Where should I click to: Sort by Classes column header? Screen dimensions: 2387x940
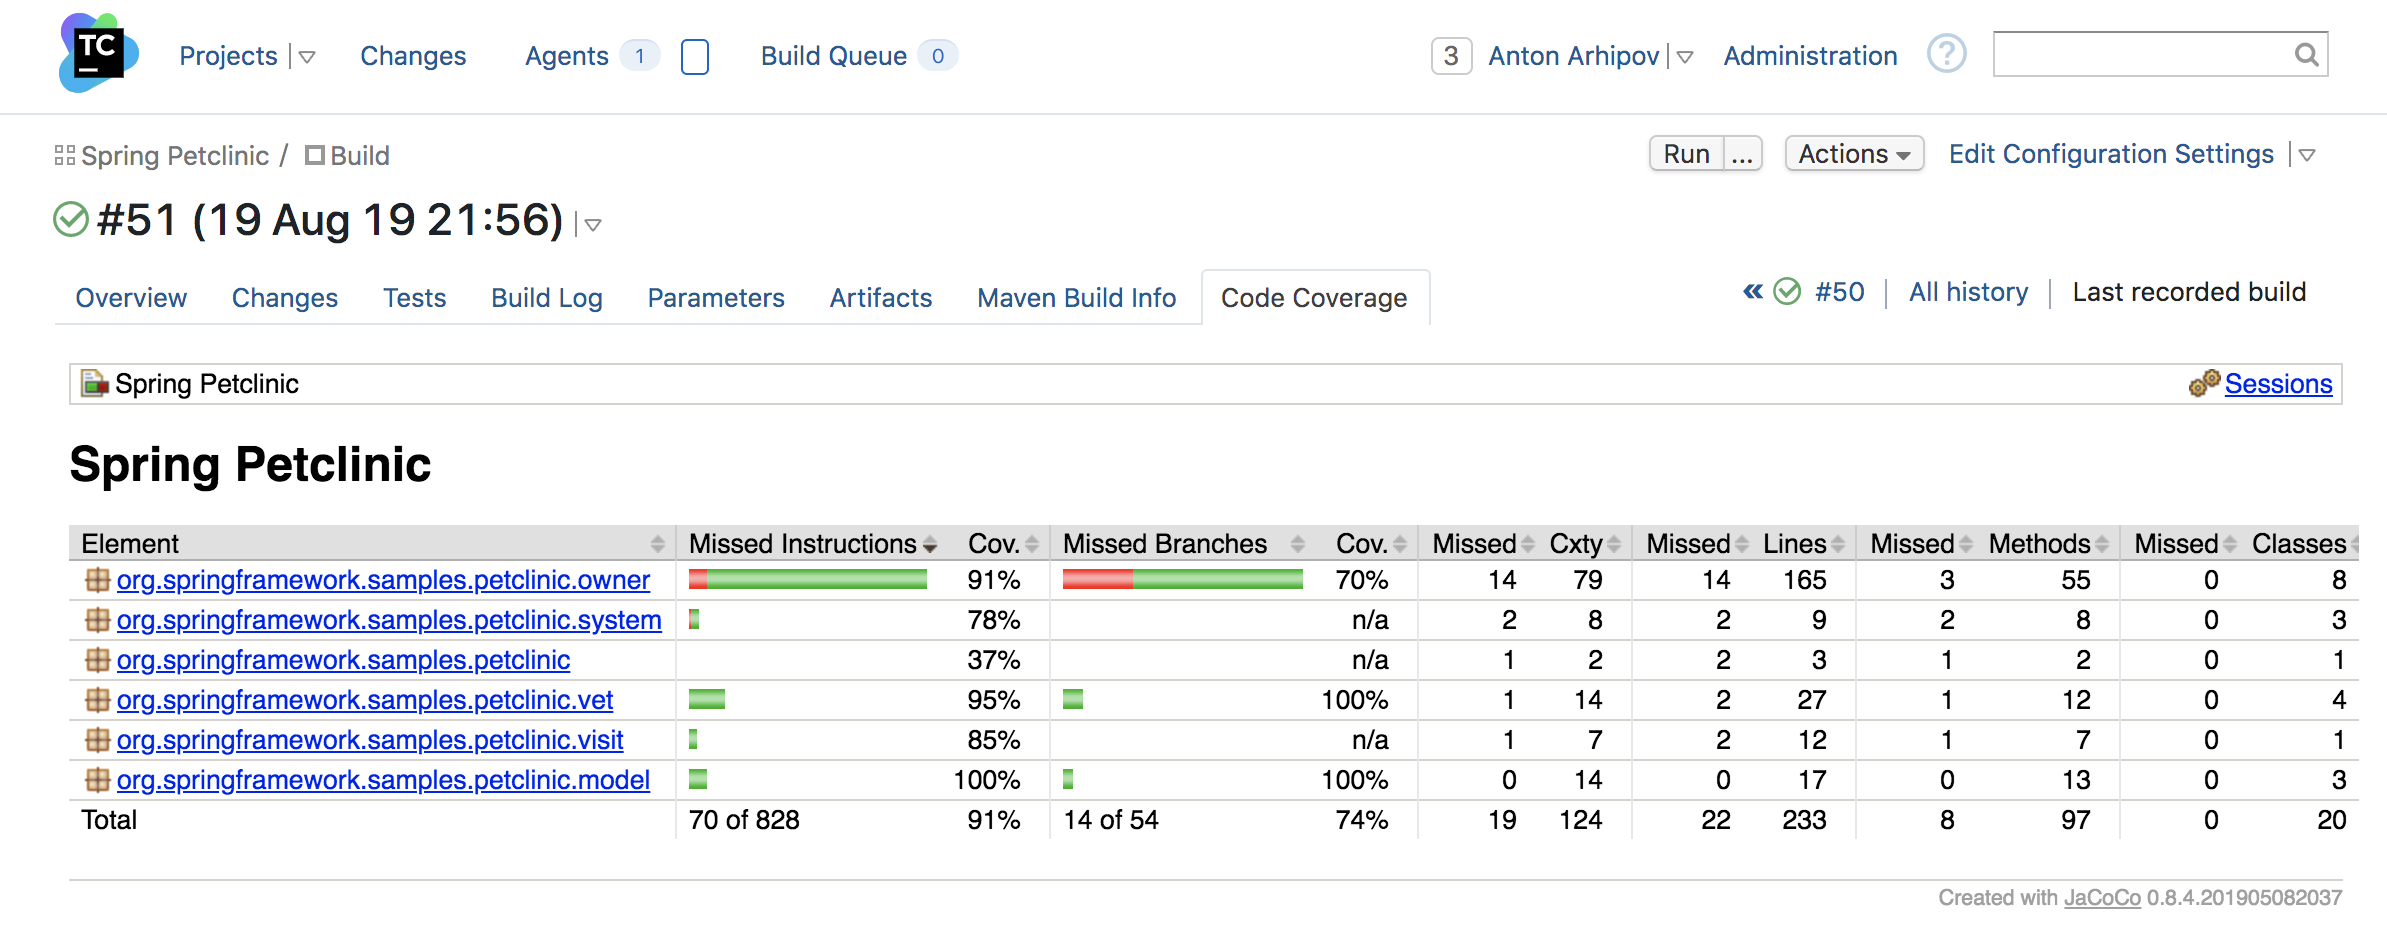click(2302, 543)
